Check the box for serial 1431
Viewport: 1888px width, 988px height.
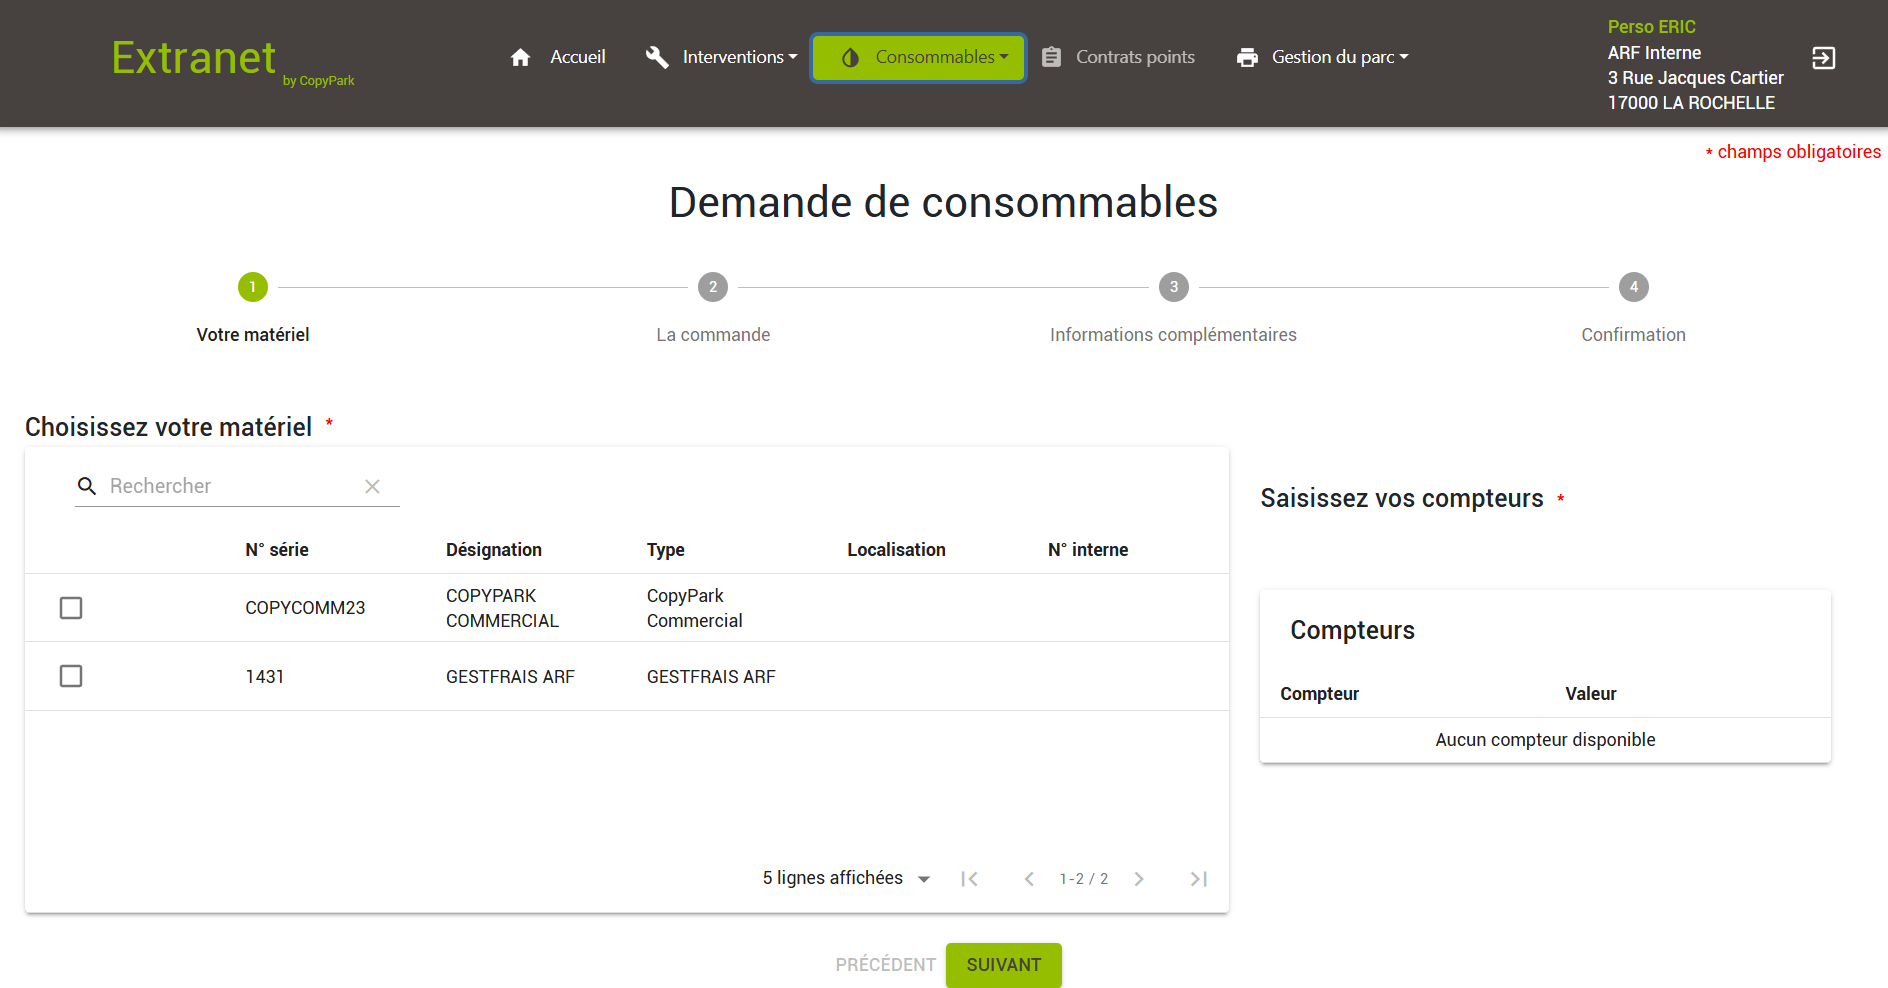[71, 677]
